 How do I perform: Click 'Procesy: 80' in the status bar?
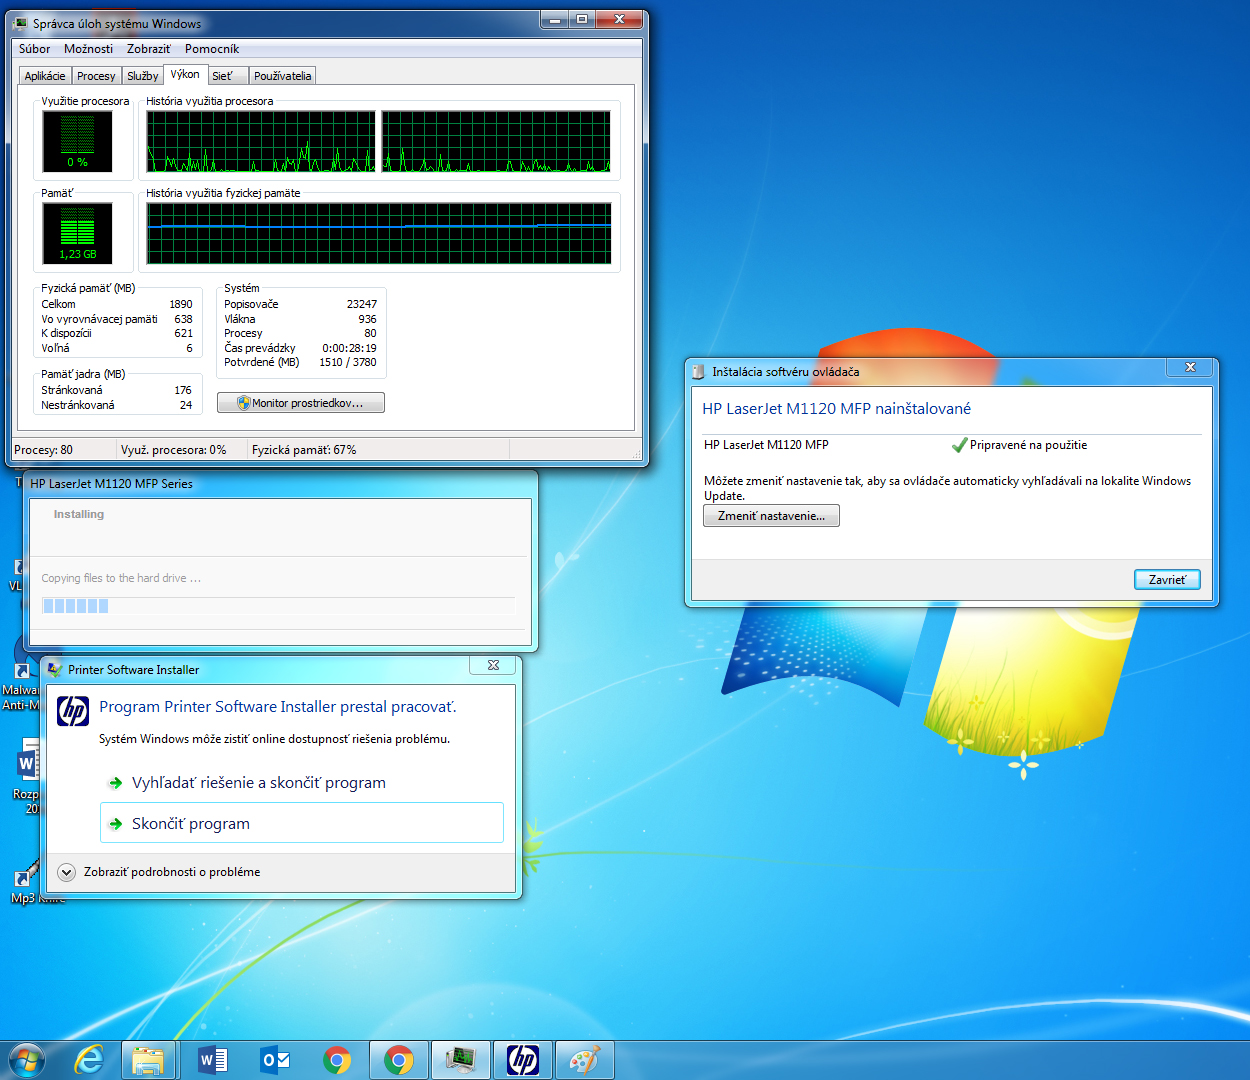click(43, 450)
